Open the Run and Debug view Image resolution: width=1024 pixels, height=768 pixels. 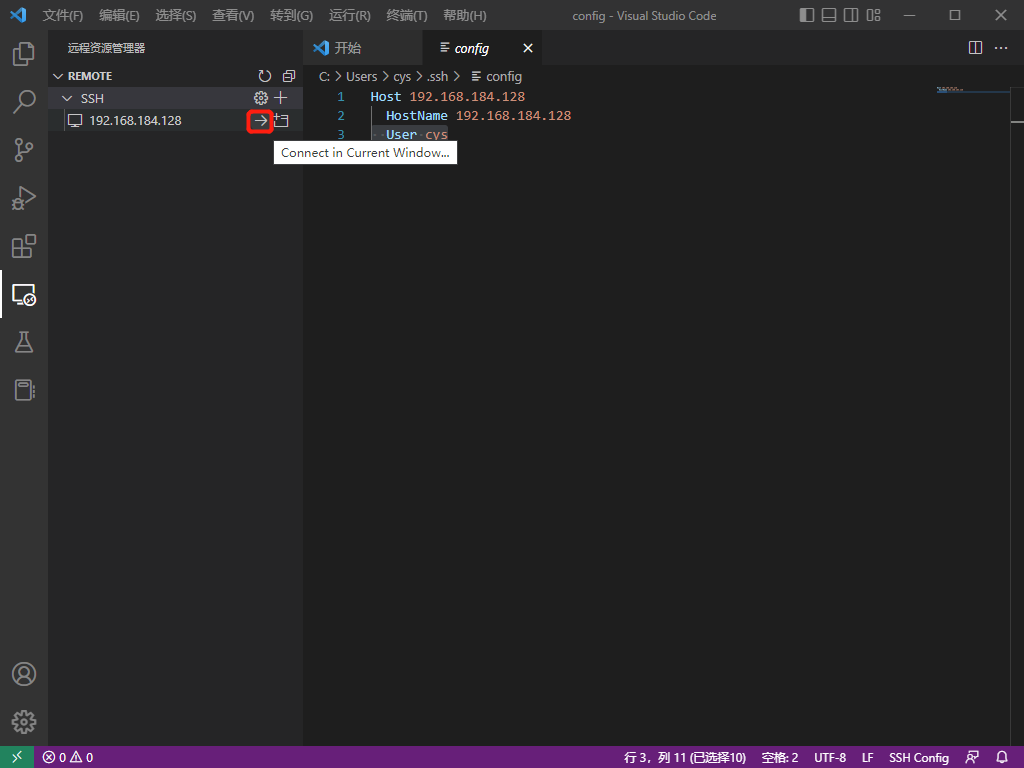[x=23, y=198]
